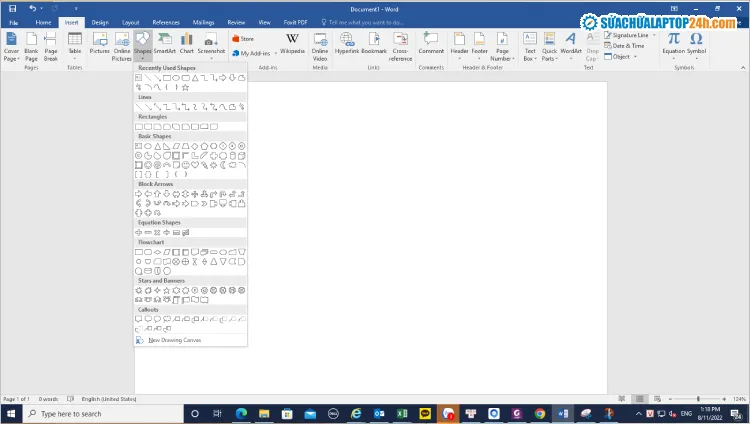Viewport: 750px width, 424px height.
Task: Open the Hyperlink dialog
Action: click(x=347, y=43)
